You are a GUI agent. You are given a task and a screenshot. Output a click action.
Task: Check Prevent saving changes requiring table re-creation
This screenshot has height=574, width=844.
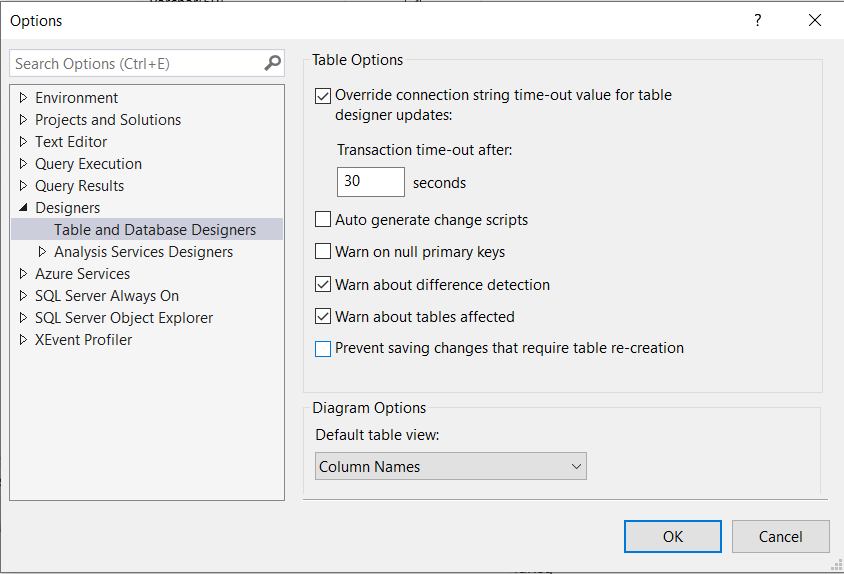(323, 349)
